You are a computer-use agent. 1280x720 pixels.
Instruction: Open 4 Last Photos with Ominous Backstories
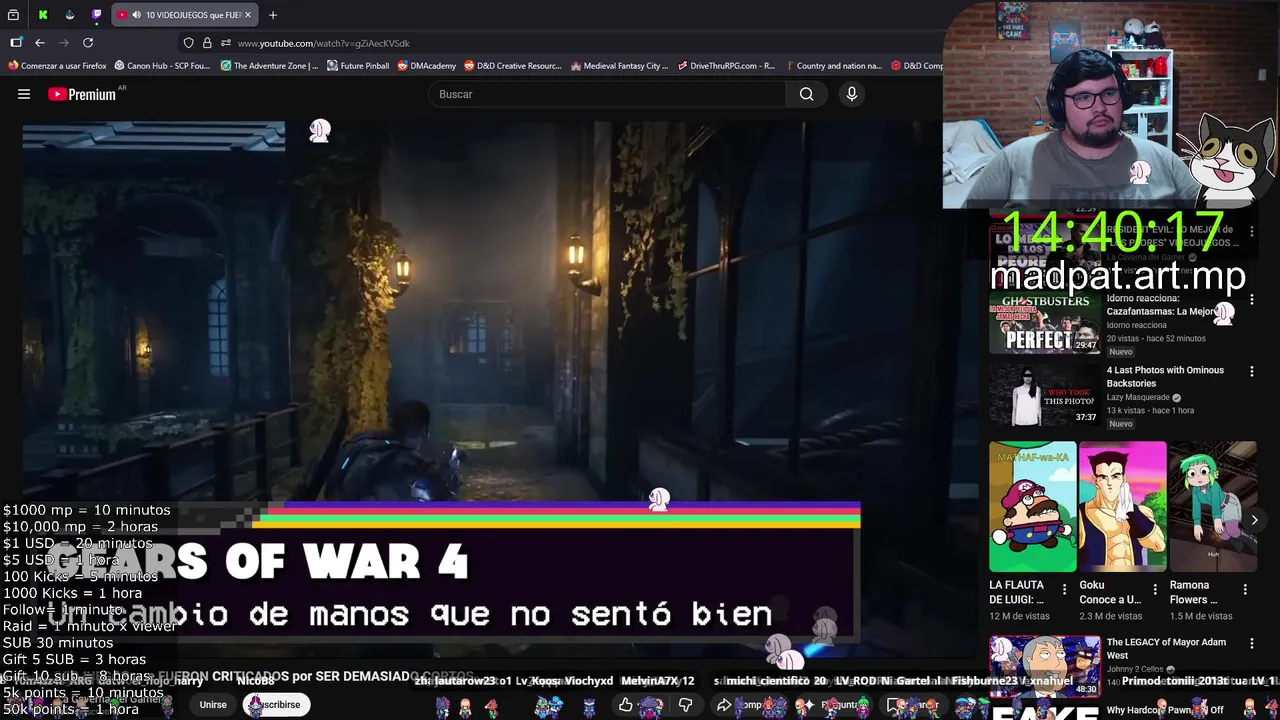(1165, 376)
